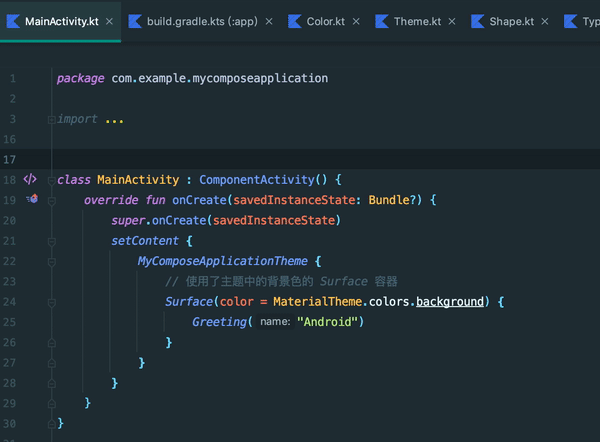Follow the underlined 'background' reference
This screenshot has height=442, width=600.
click(450, 302)
